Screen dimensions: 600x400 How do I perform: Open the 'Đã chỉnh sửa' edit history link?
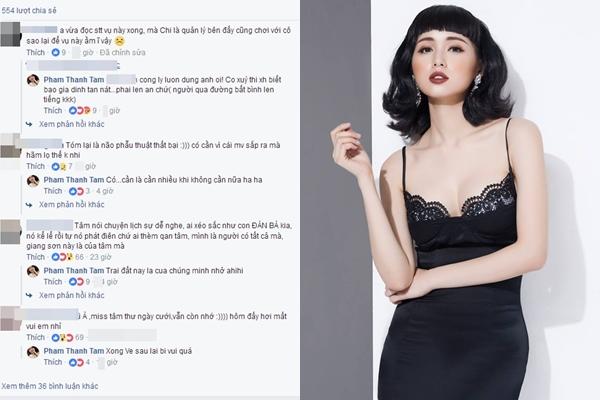[122, 52]
